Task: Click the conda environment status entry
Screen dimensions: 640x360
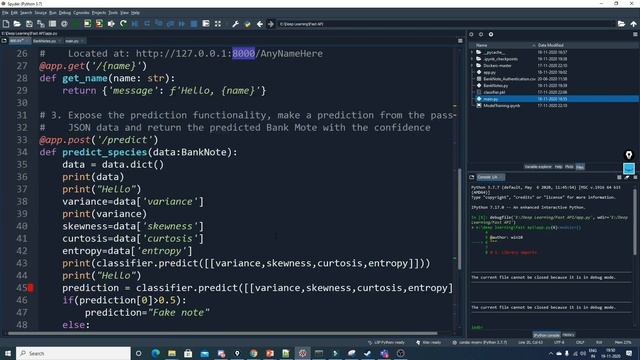Action: (480, 342)
